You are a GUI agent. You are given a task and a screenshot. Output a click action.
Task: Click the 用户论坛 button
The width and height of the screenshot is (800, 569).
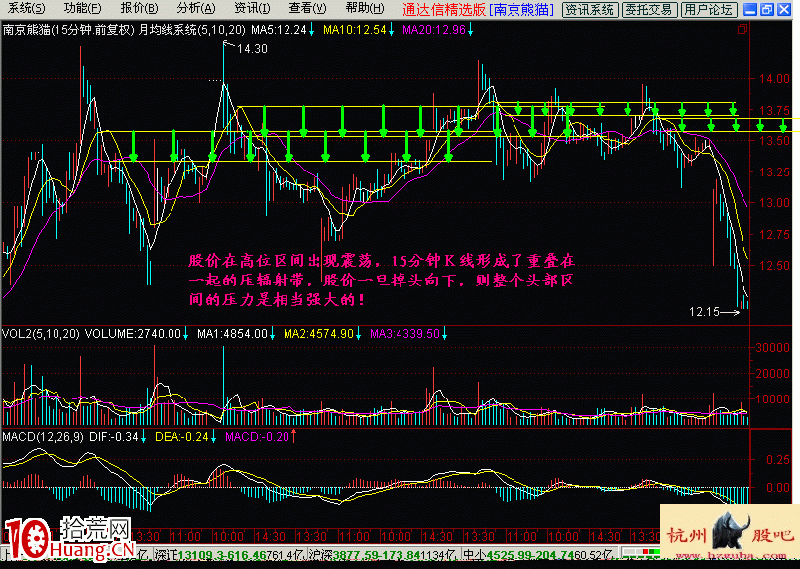coord(709,10)
